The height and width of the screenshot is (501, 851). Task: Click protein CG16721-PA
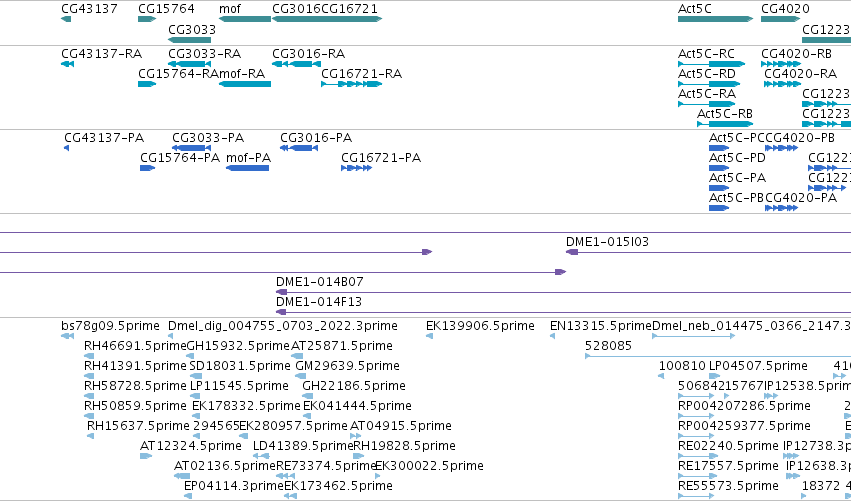[x=357, y=168]
